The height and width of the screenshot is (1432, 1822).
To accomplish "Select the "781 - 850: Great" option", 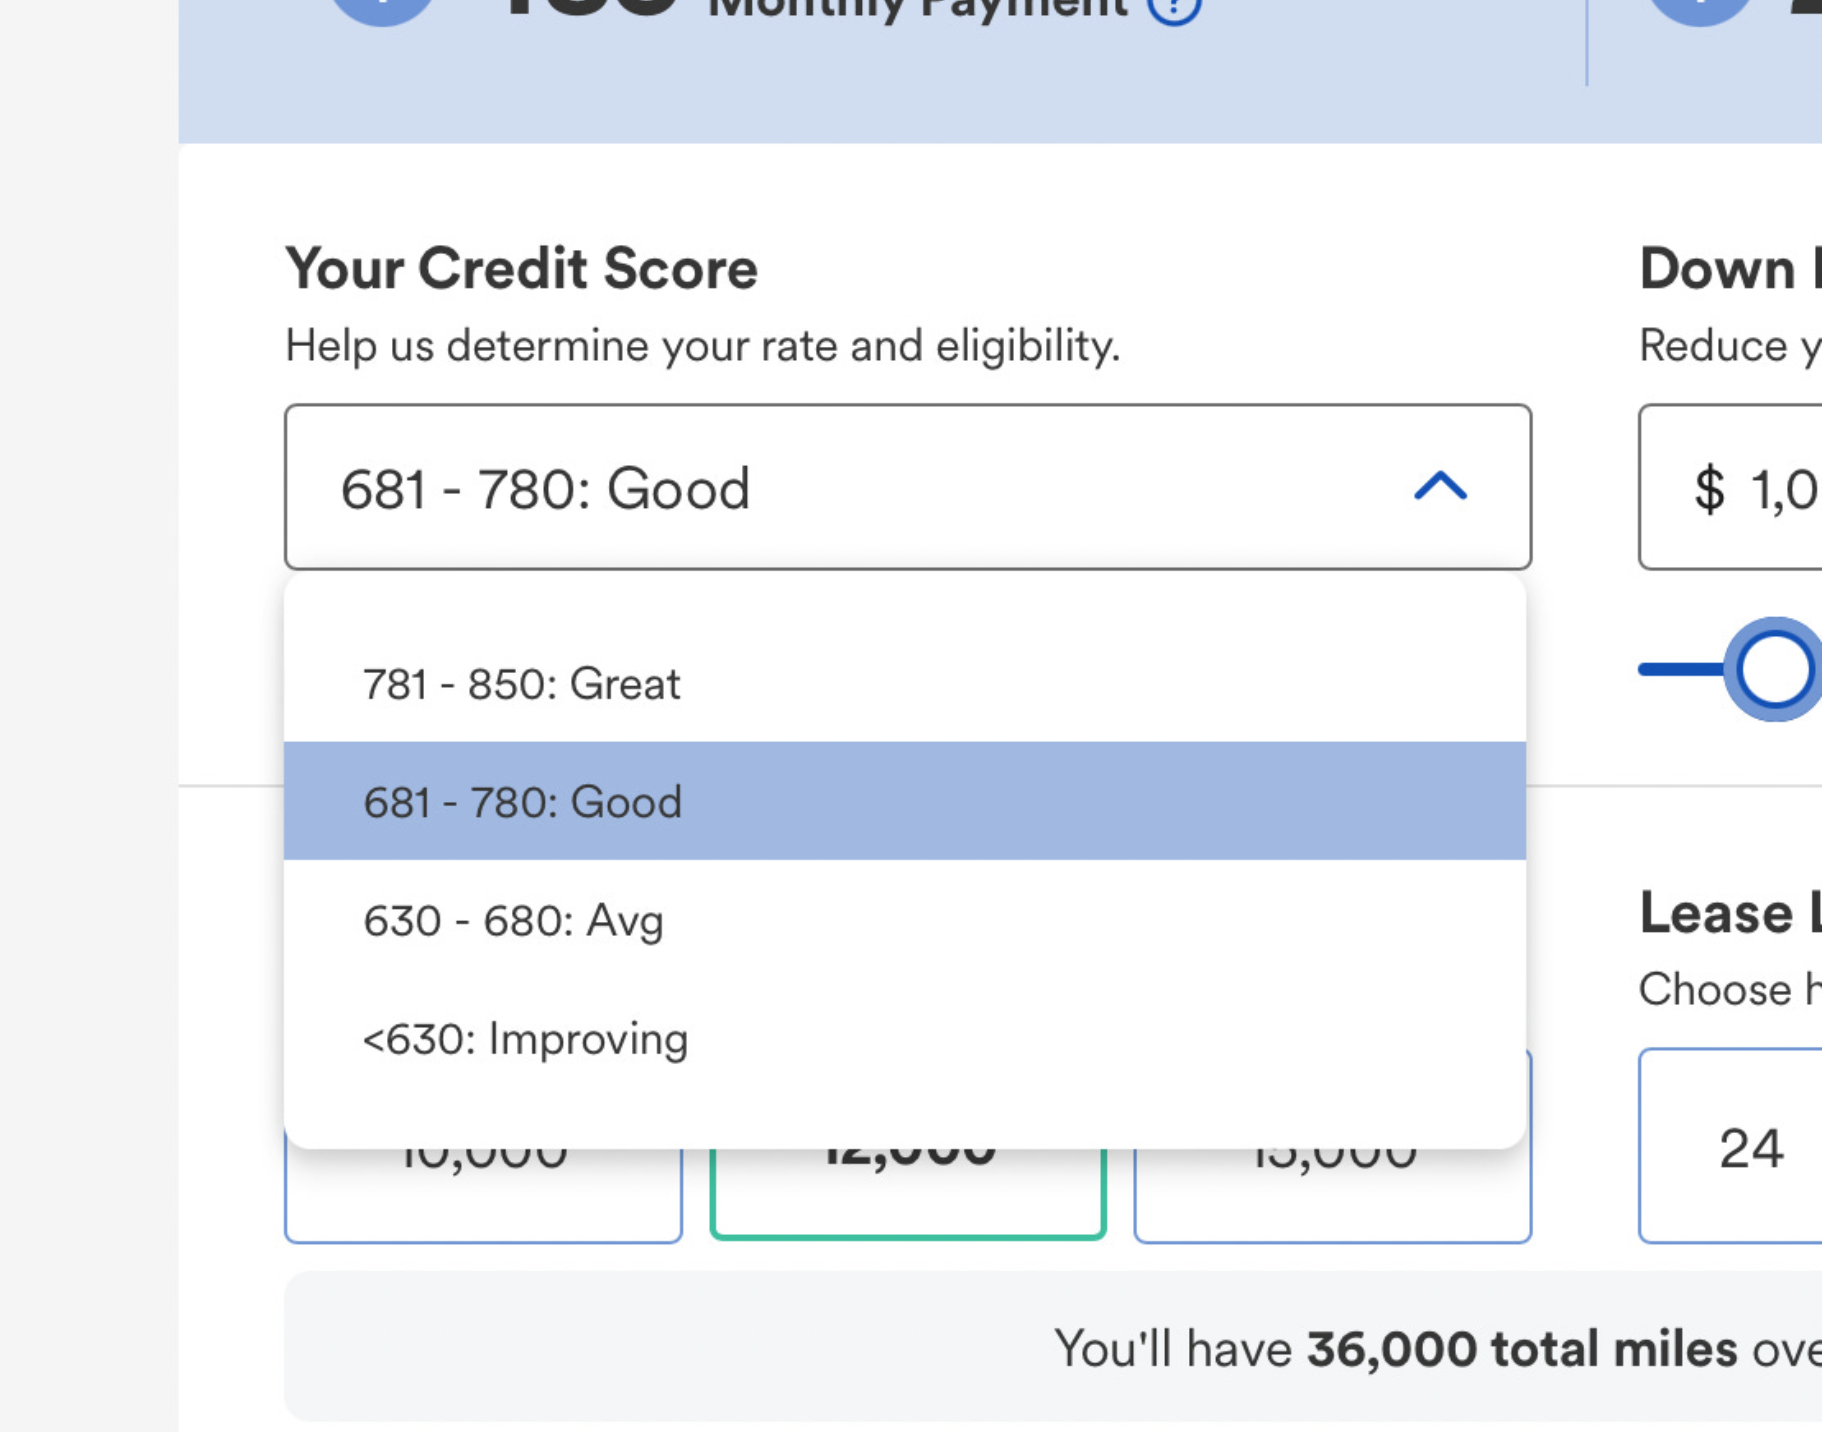I will click(x=521, y=685).
